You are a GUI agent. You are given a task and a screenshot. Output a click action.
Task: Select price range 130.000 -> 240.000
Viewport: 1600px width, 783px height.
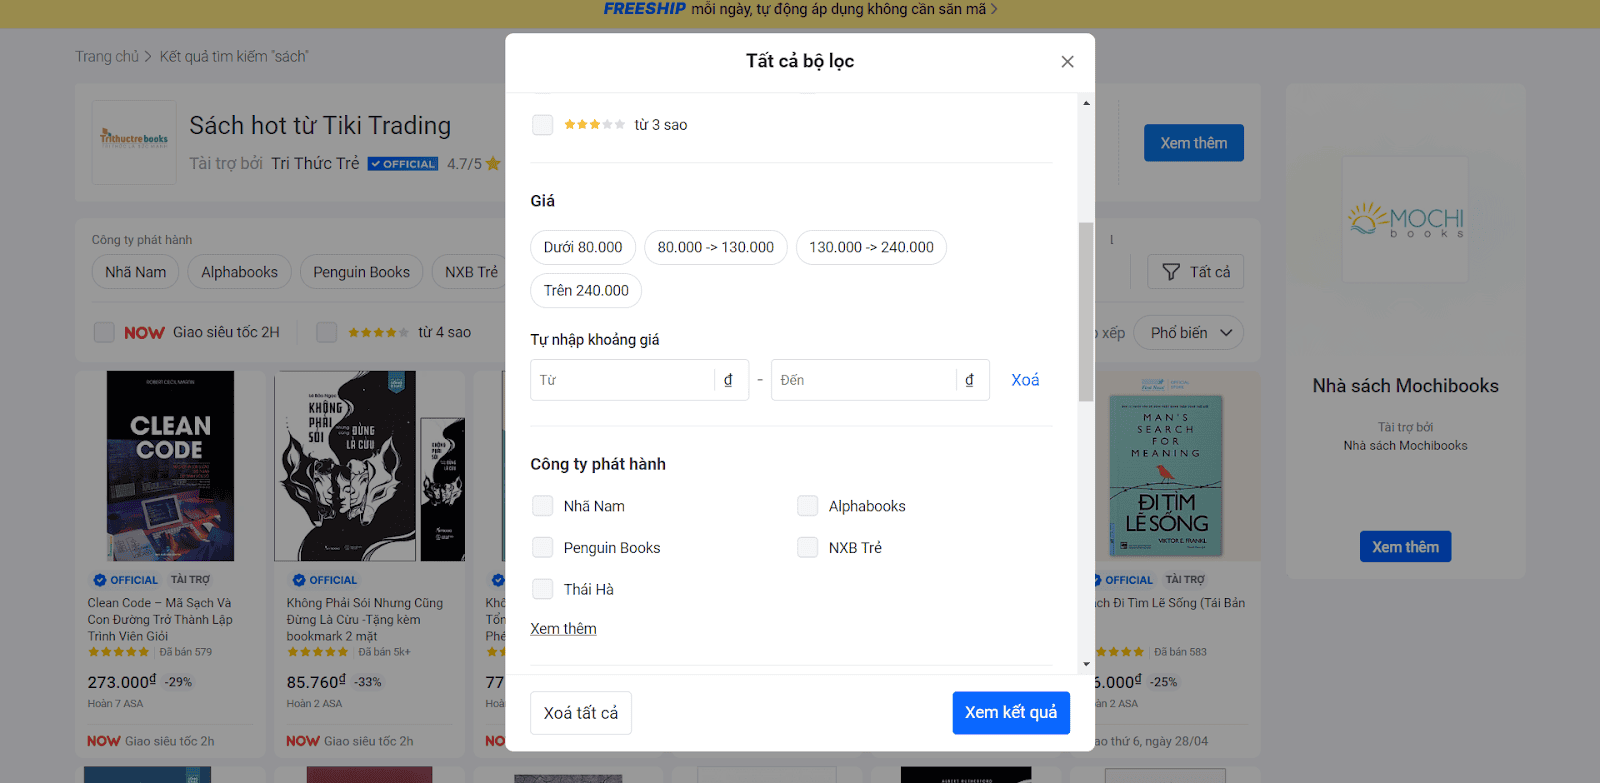click(x=871, y=247)
